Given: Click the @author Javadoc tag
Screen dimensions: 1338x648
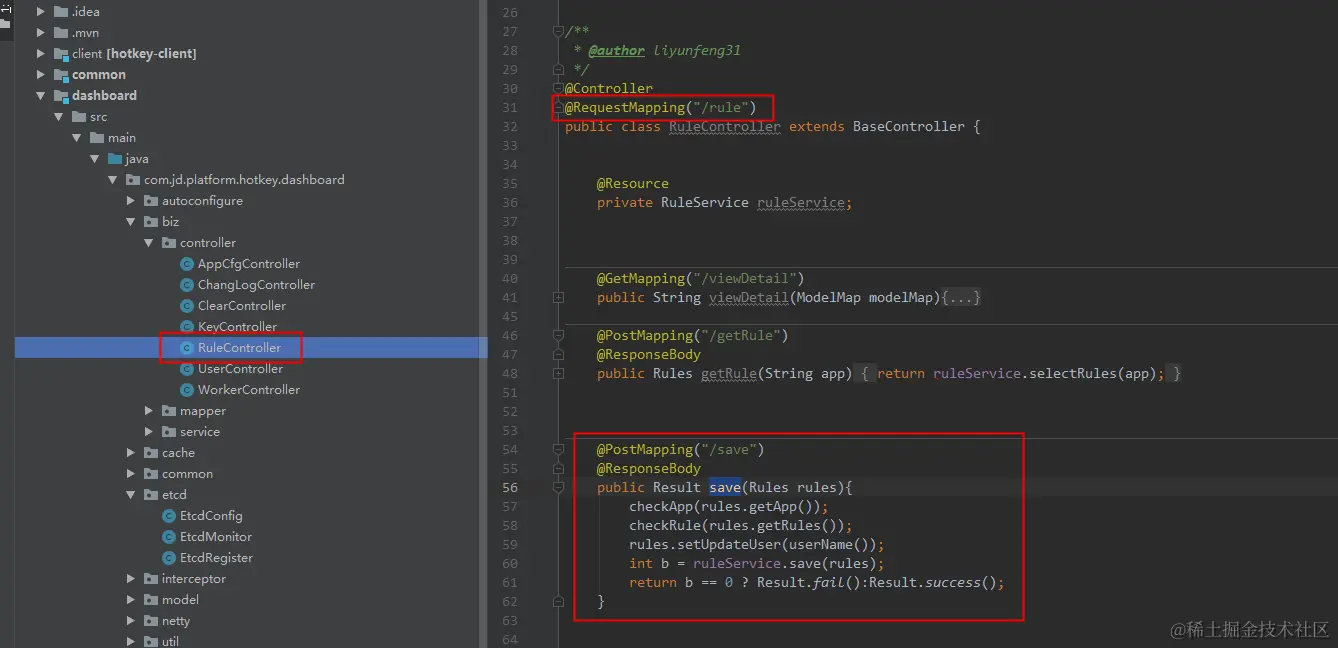Looking at the screenshot, I should pos(616,51).
